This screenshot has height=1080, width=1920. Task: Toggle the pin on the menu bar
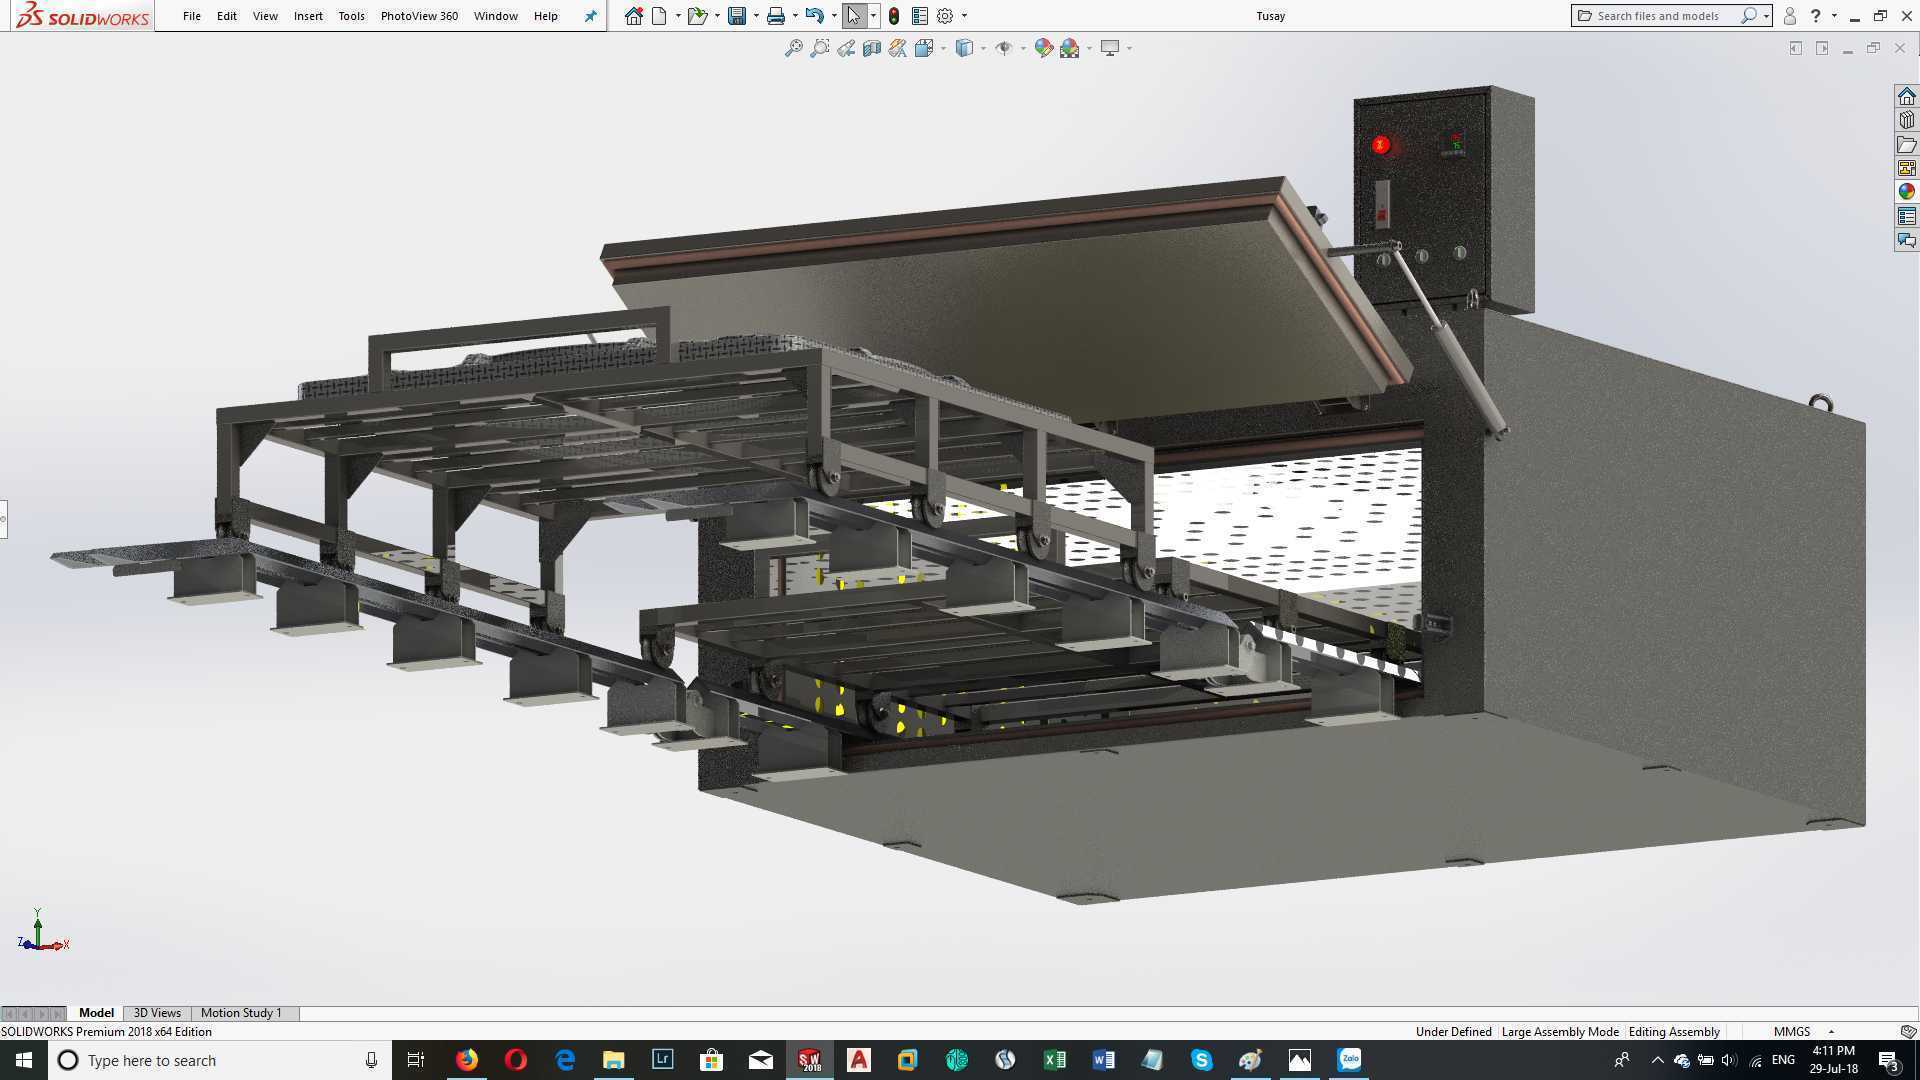[x=590, y=16]
